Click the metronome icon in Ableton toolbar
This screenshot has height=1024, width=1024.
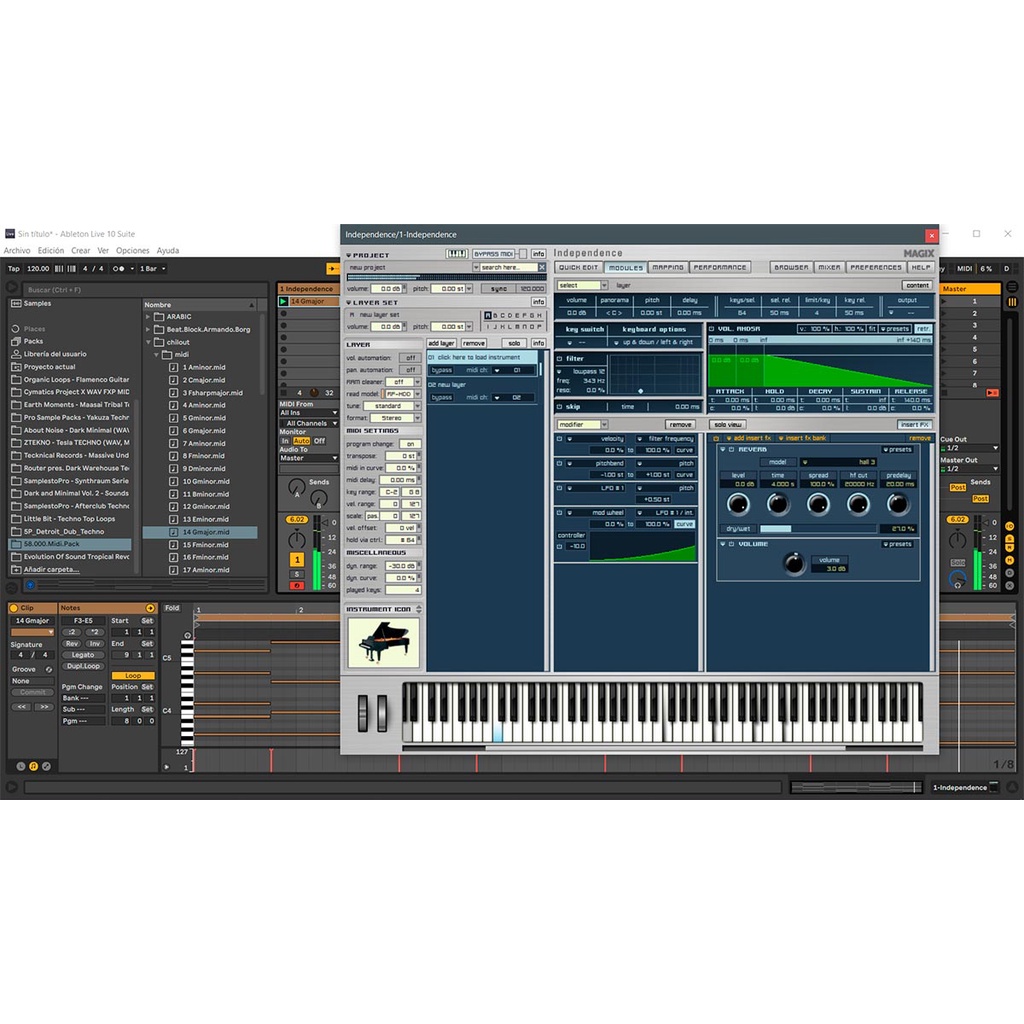118,268
